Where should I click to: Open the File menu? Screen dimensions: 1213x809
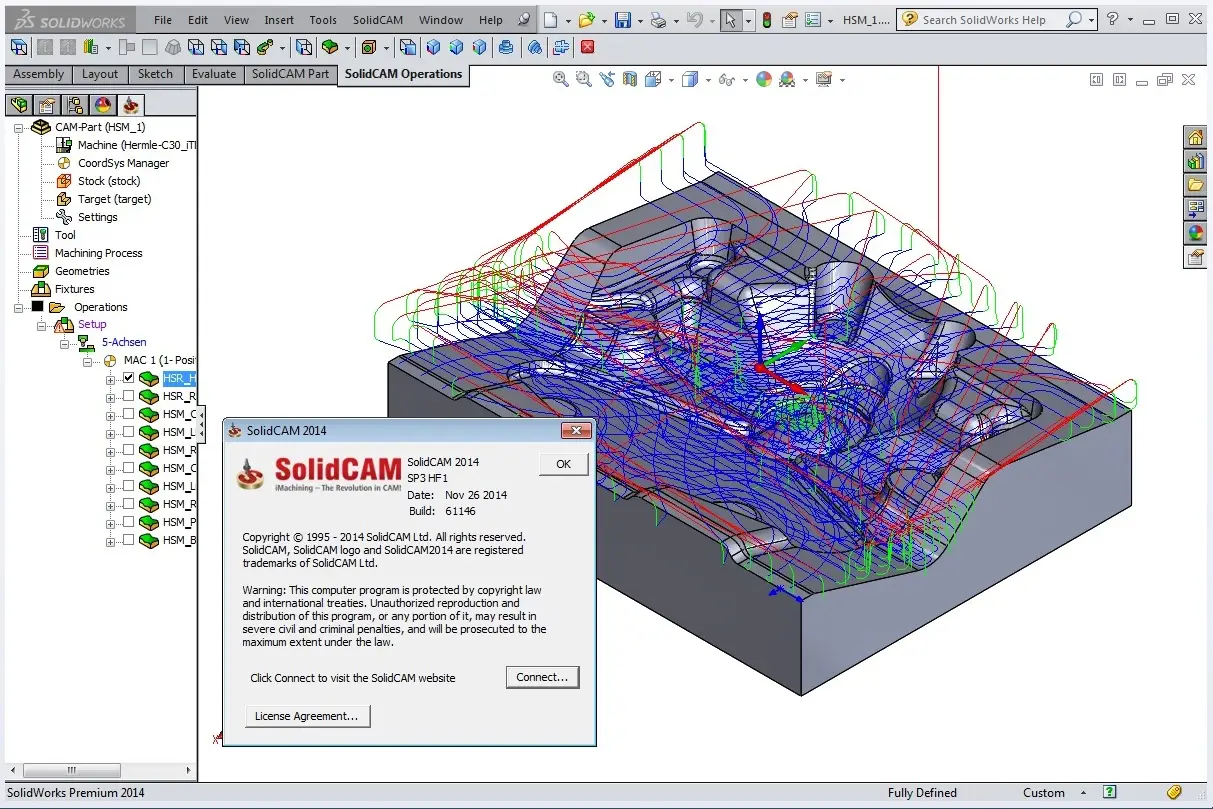pyautogui.click(x=163, y=19)
